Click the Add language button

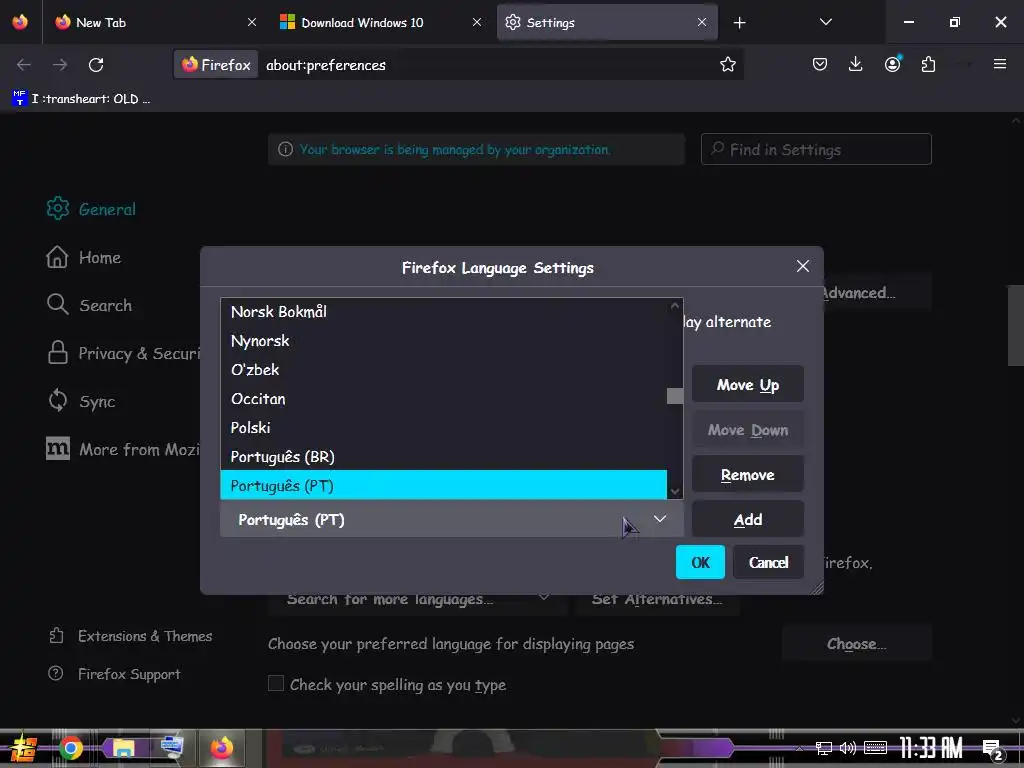[x=748, y=520]
